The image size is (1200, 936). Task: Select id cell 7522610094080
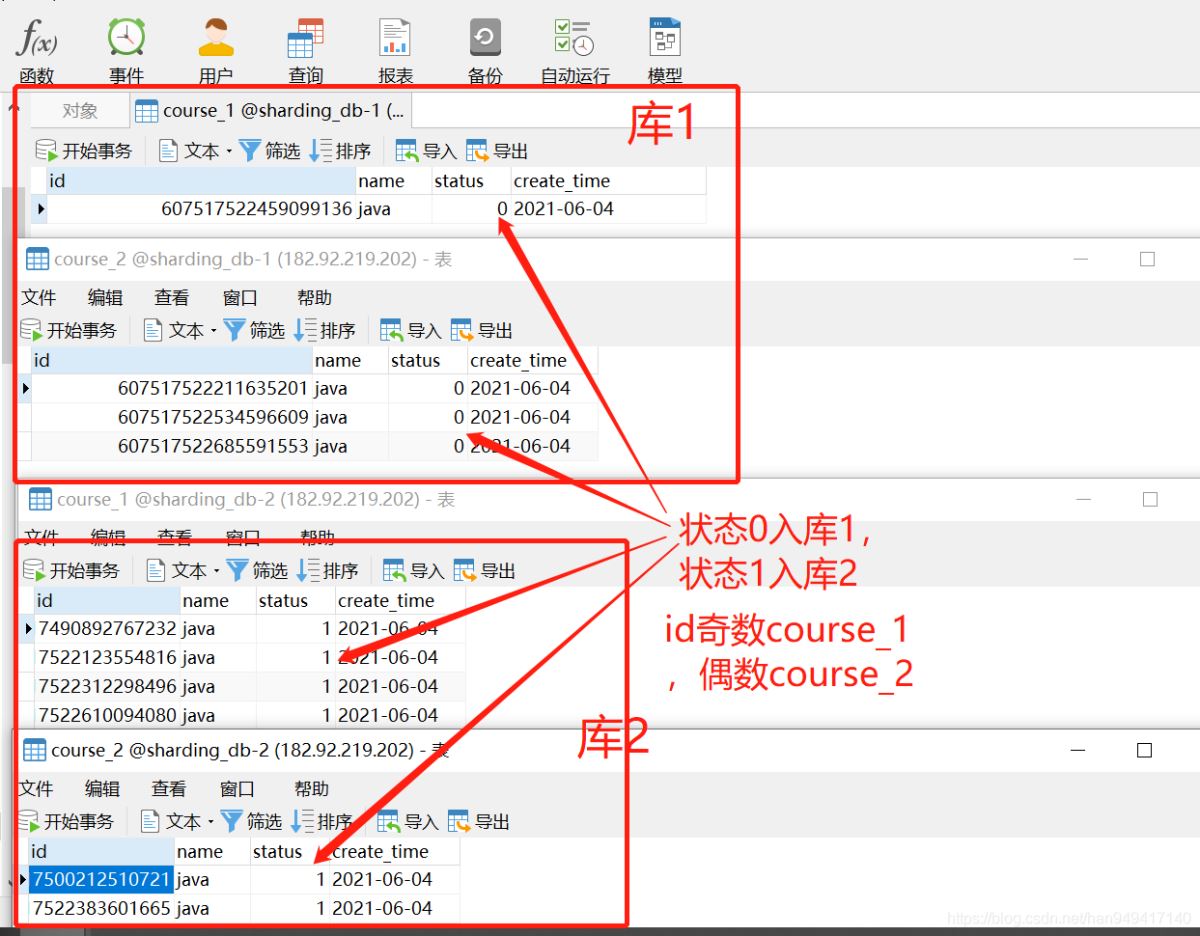point(107,716)
